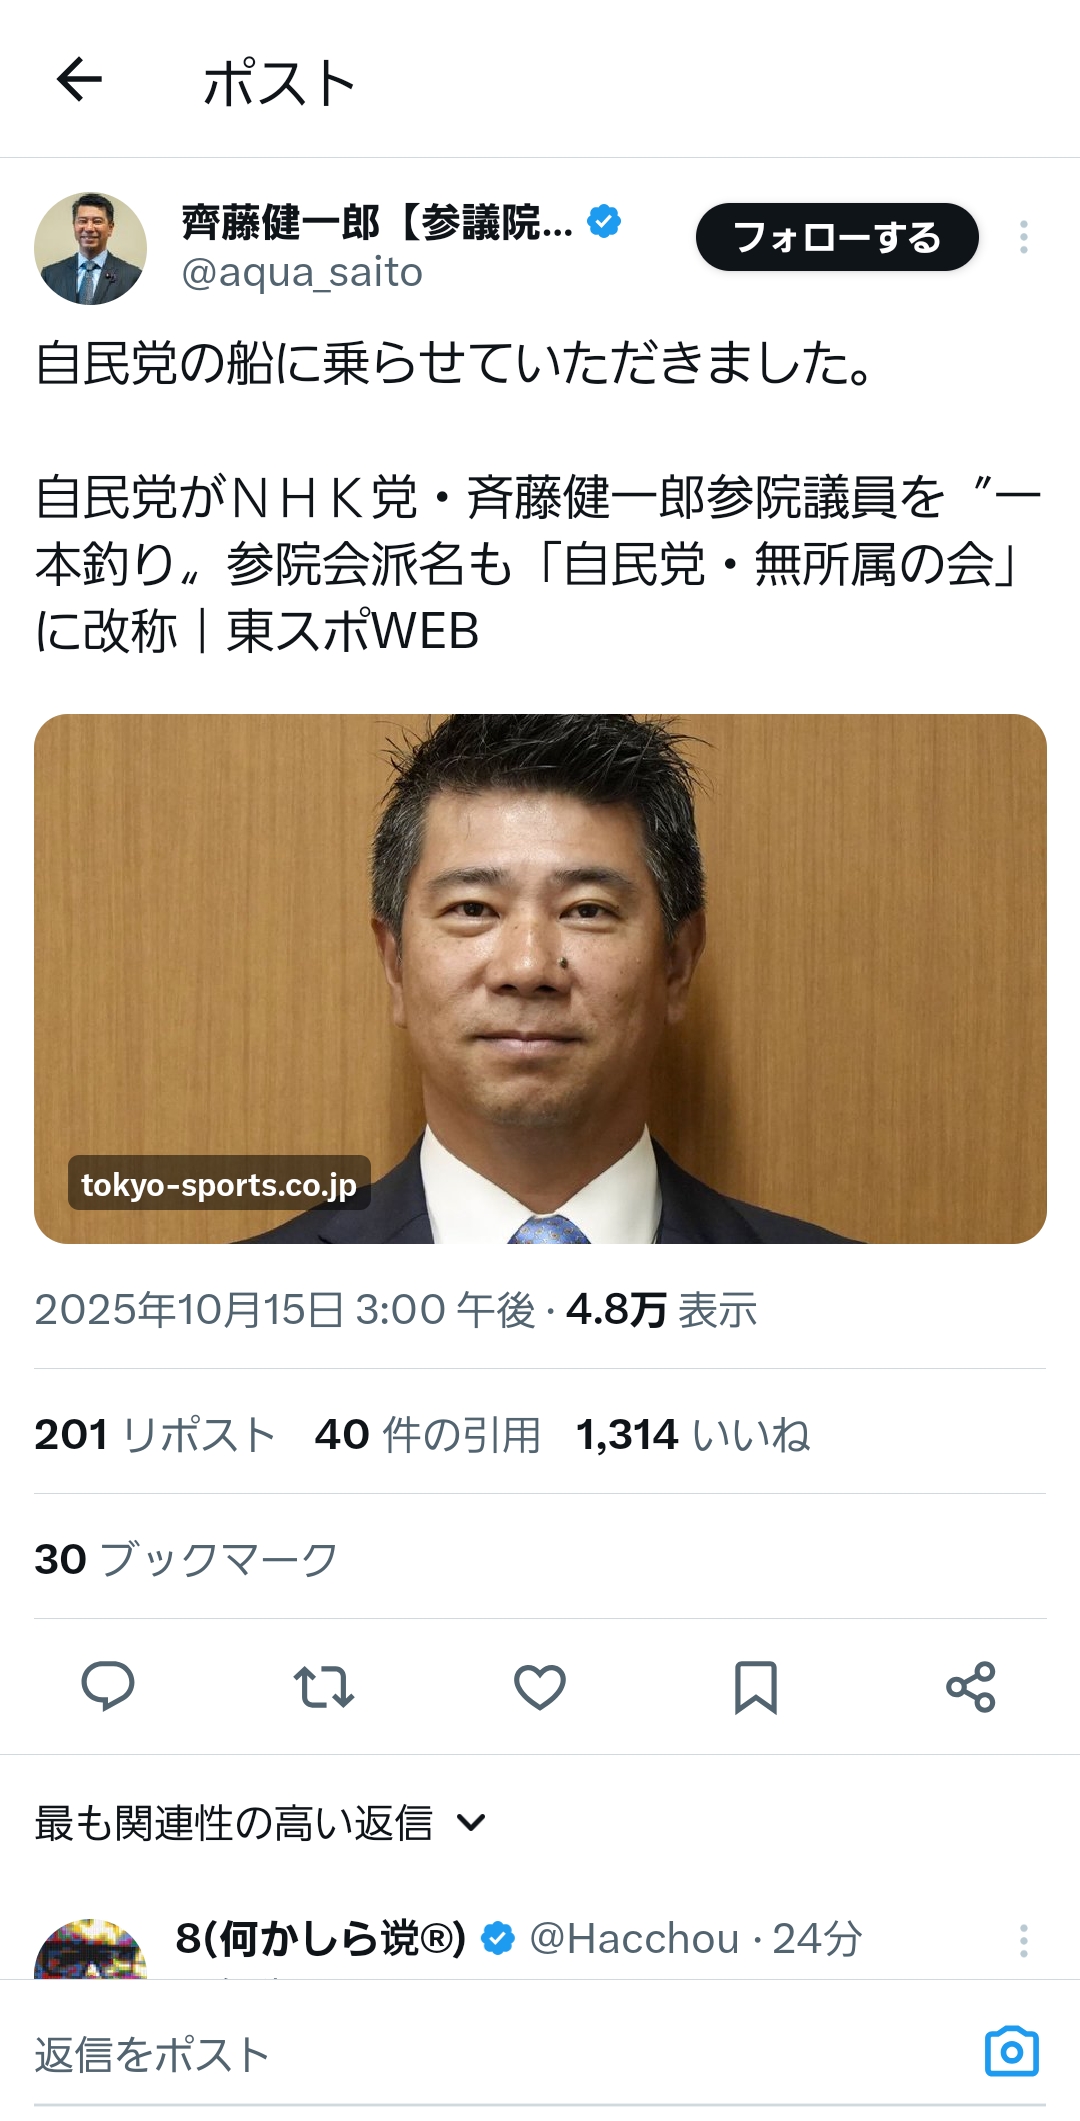
Task: Open @aqua_saito handle link
Action: tap(302, 272)
